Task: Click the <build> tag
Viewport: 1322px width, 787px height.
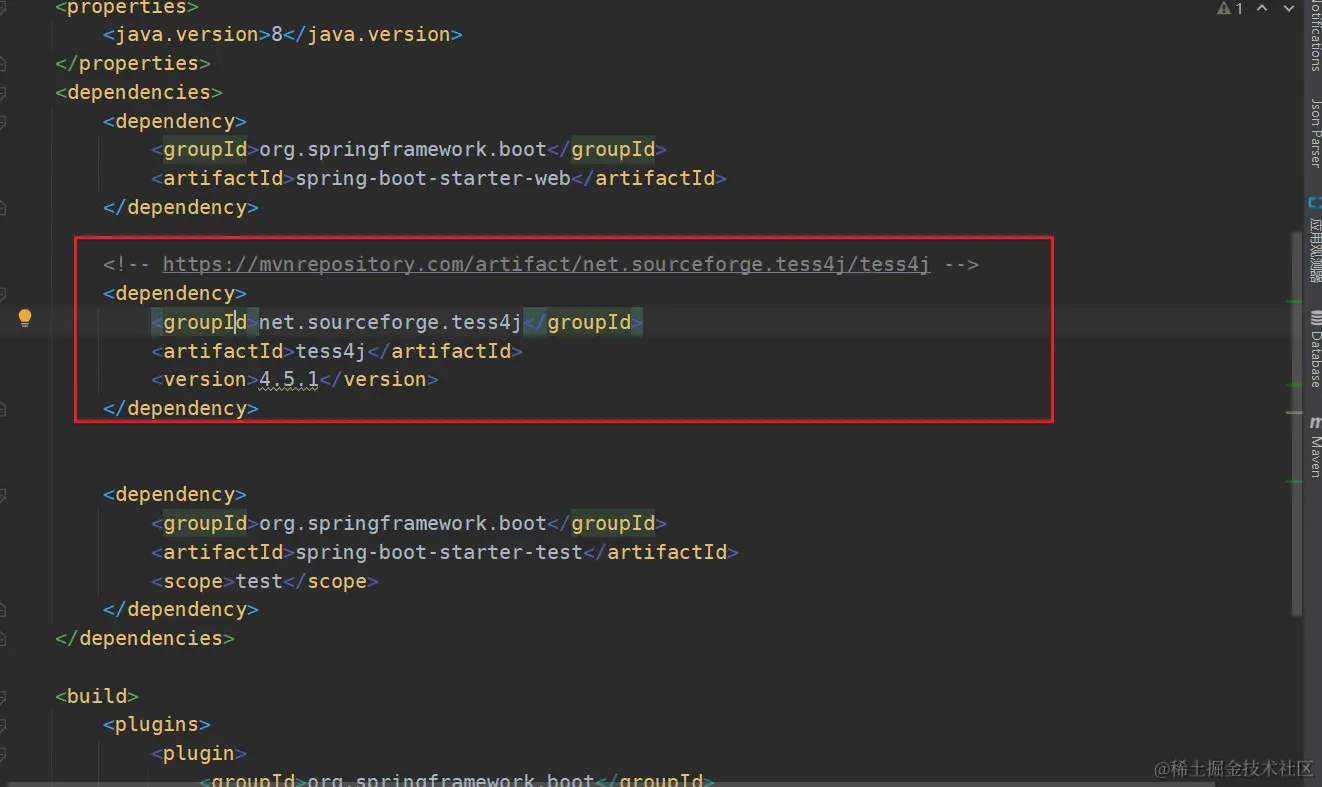Action: [x=97, y=696]
